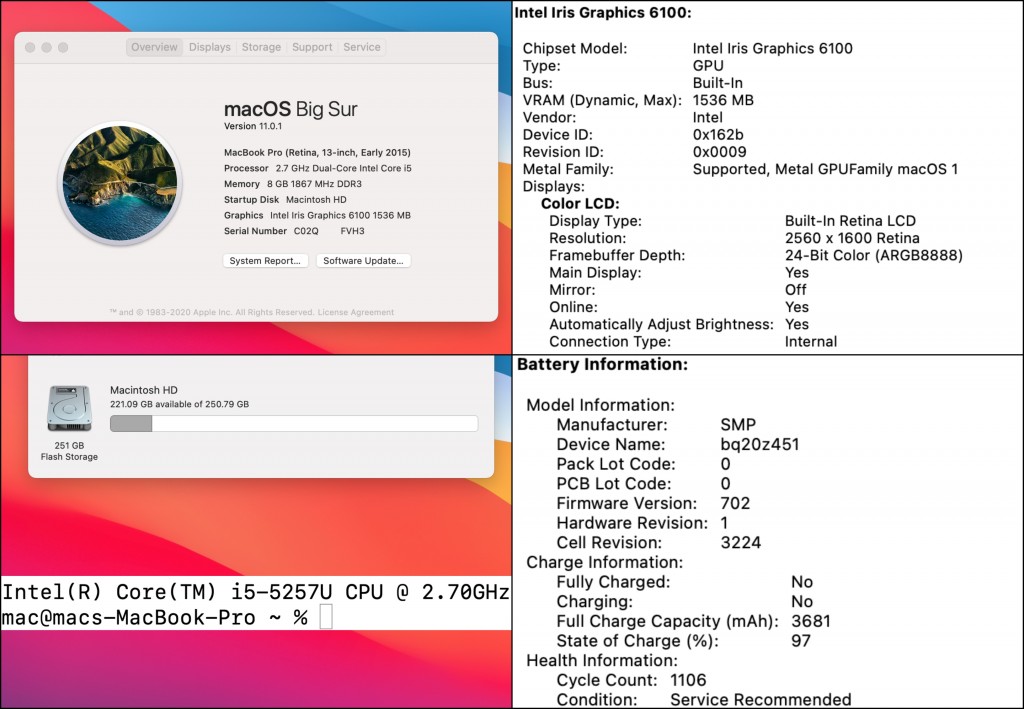Open the Displays tab
The width and height of the screenshot is (1024, 709).
[x=210, y=47]
